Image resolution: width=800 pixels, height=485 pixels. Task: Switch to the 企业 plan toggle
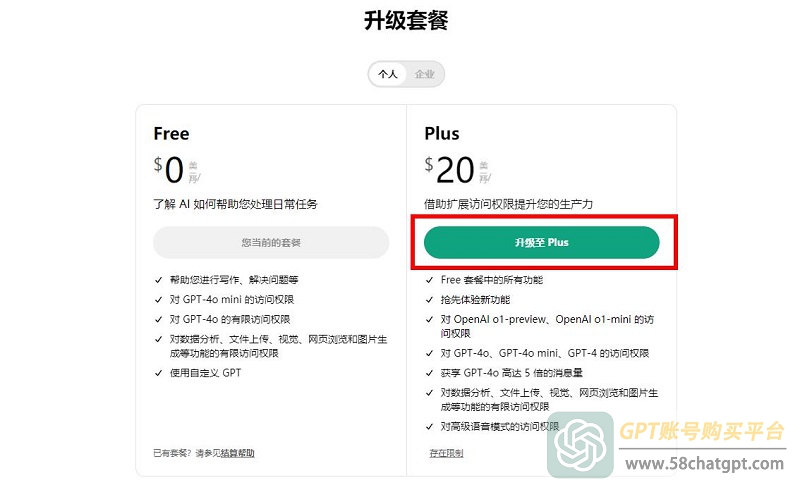point(424,74)
